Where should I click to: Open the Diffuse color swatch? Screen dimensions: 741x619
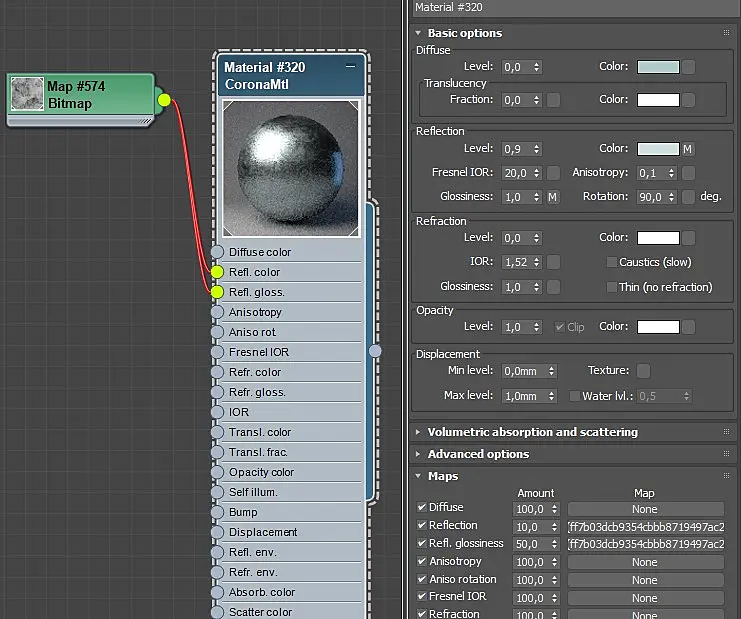(x=658, y=67)
